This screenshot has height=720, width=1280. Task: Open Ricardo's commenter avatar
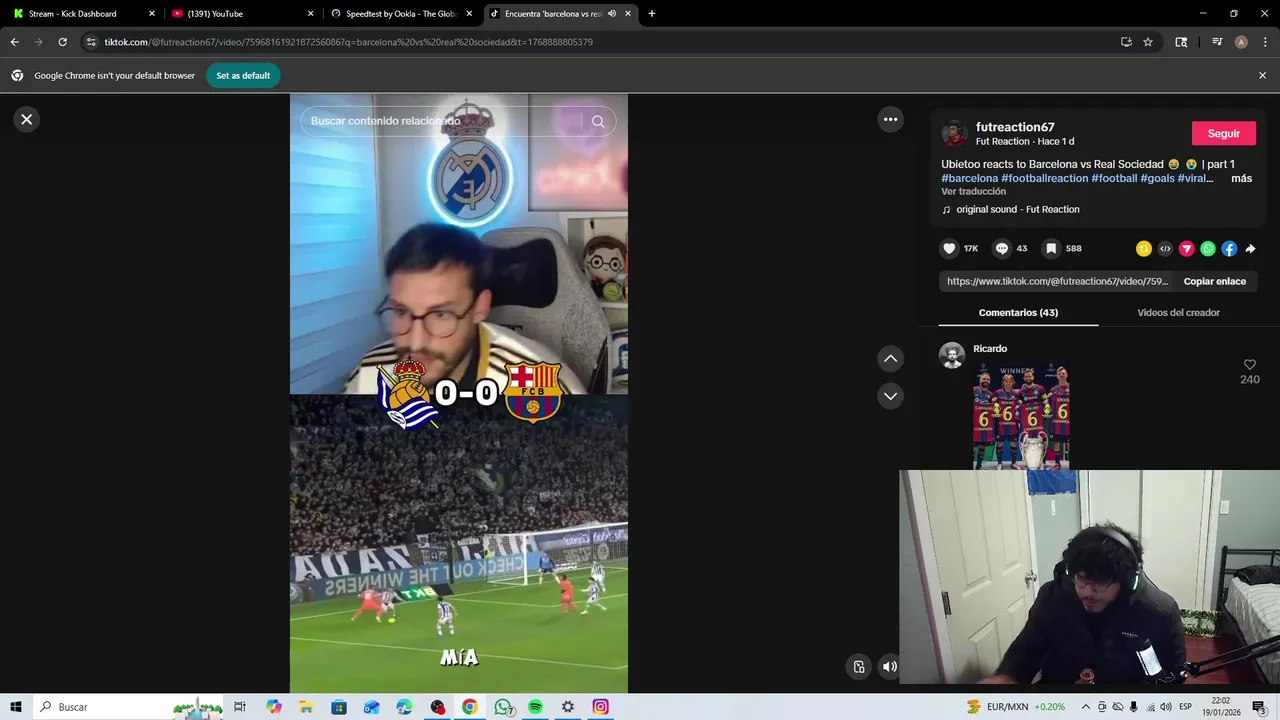pyautogui.click(x=952, y=355)
